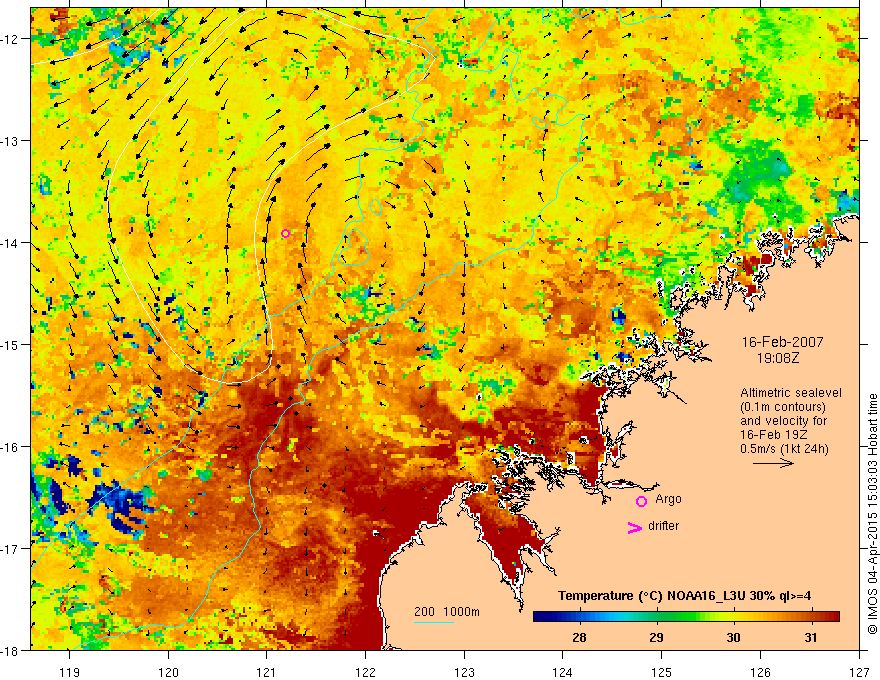Click latitude axis label '-17'

coord(10,549)
